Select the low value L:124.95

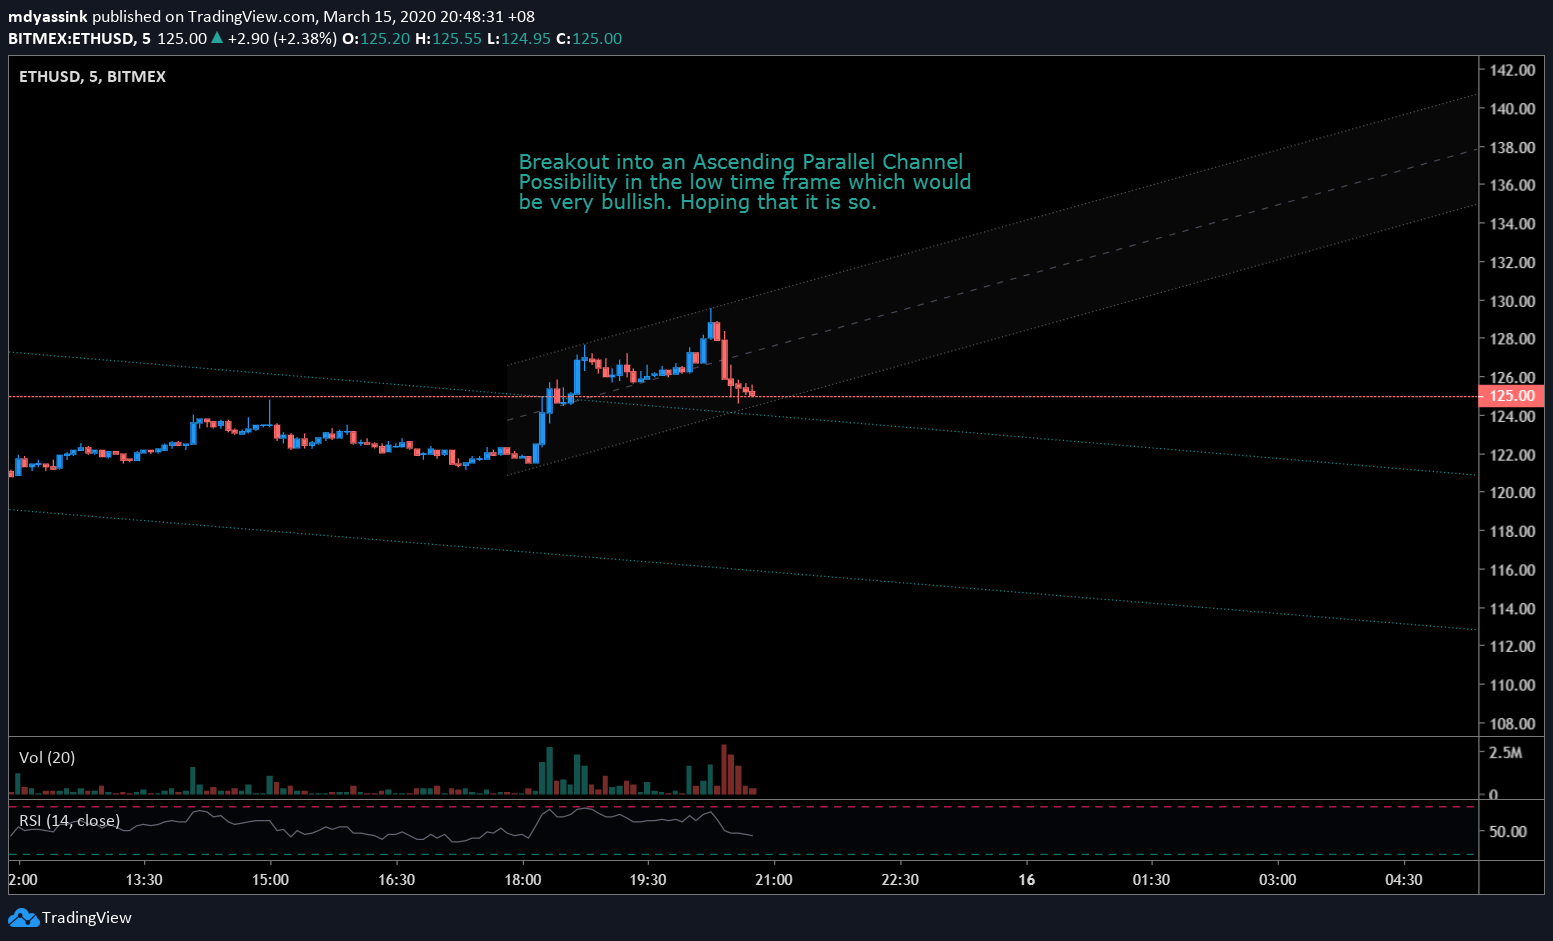click(518, 39)
